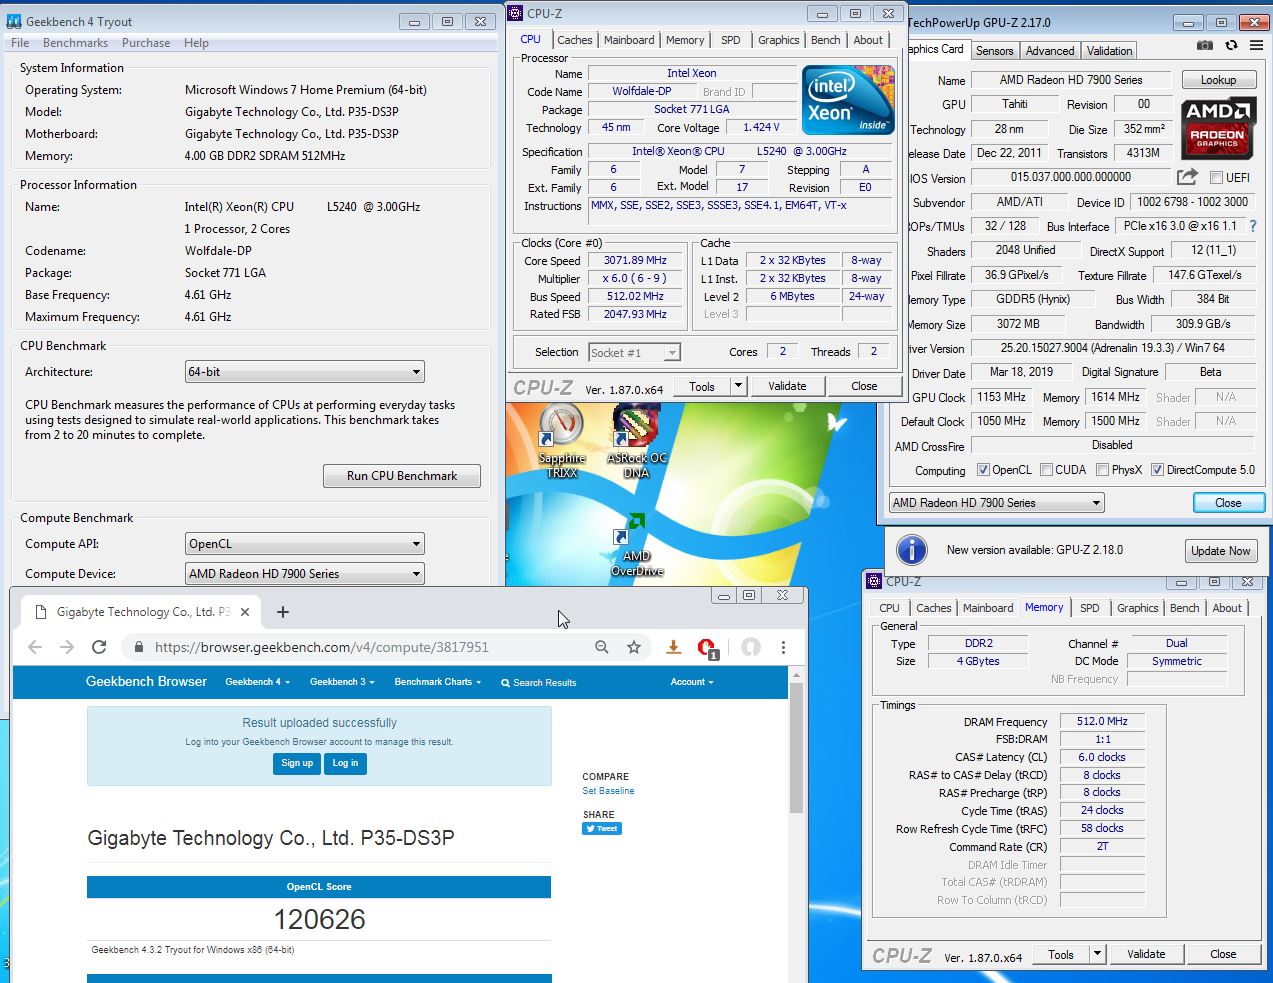Click Search Results in Geekbench Browser nav
Viewport: 1273px width, 983px height.
click(539, 683)
